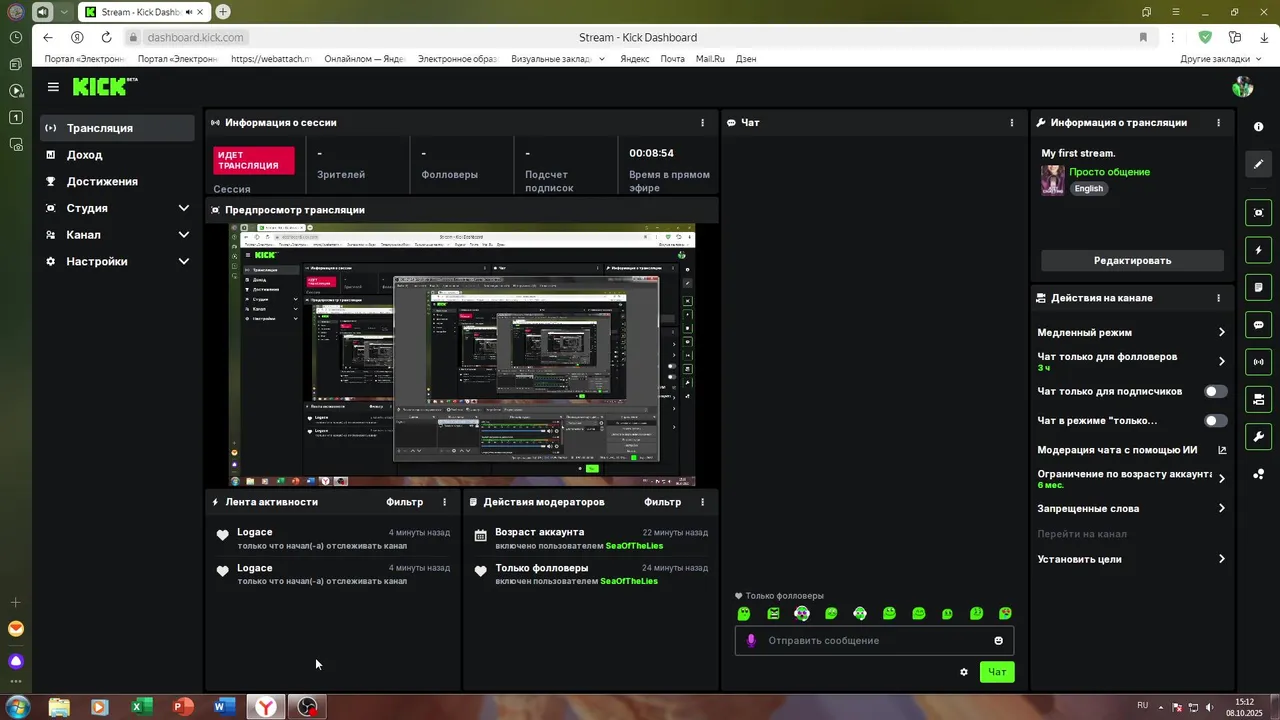
Task: Open account age restriction options arrow
Action: pos(1221,479)
